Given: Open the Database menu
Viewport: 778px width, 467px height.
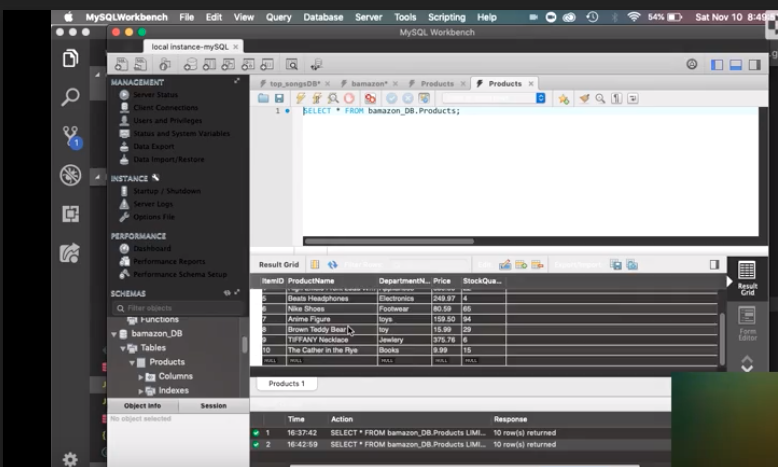Looking at the screenshot, I should 321,17.
